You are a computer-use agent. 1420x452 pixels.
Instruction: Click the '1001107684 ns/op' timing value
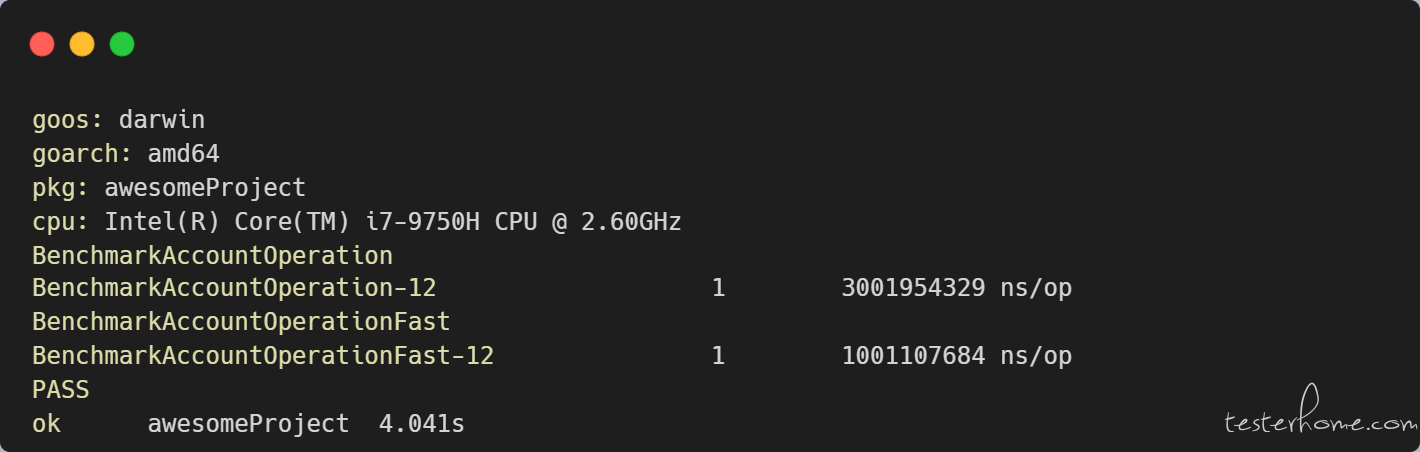pos(957,356)
